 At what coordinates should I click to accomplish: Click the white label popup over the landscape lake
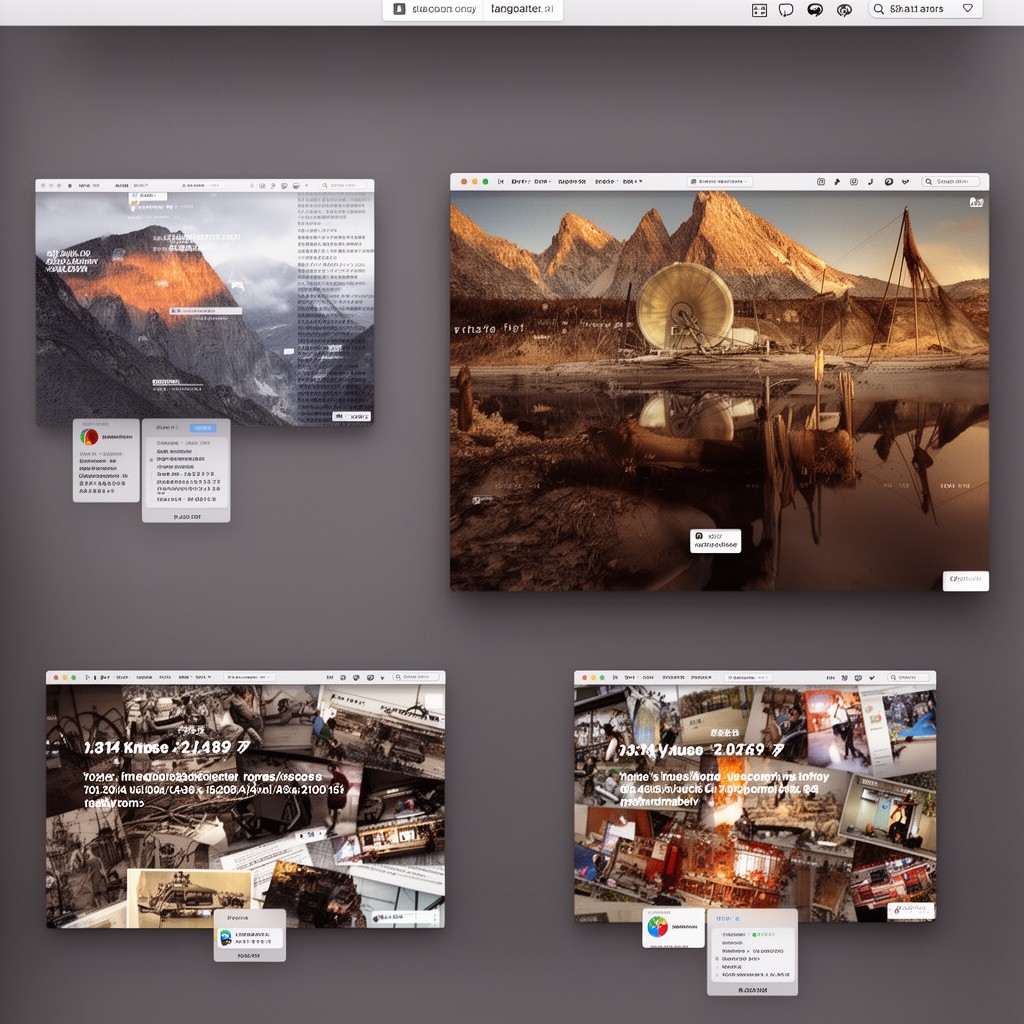(x=715, y=541)
